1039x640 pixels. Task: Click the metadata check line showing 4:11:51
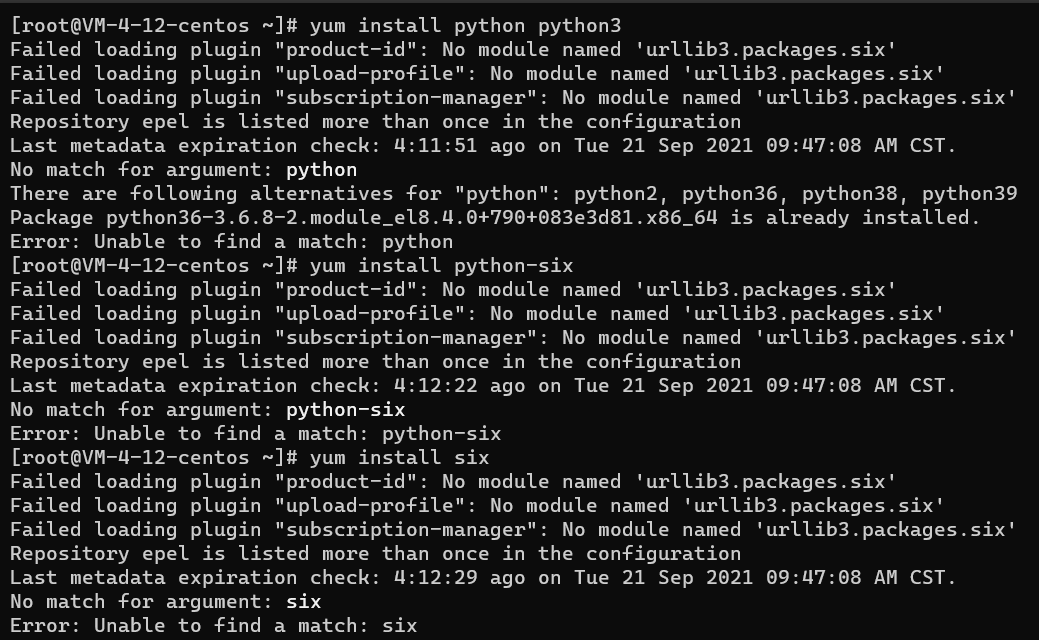pyautogui.click(x=483, y=146)
